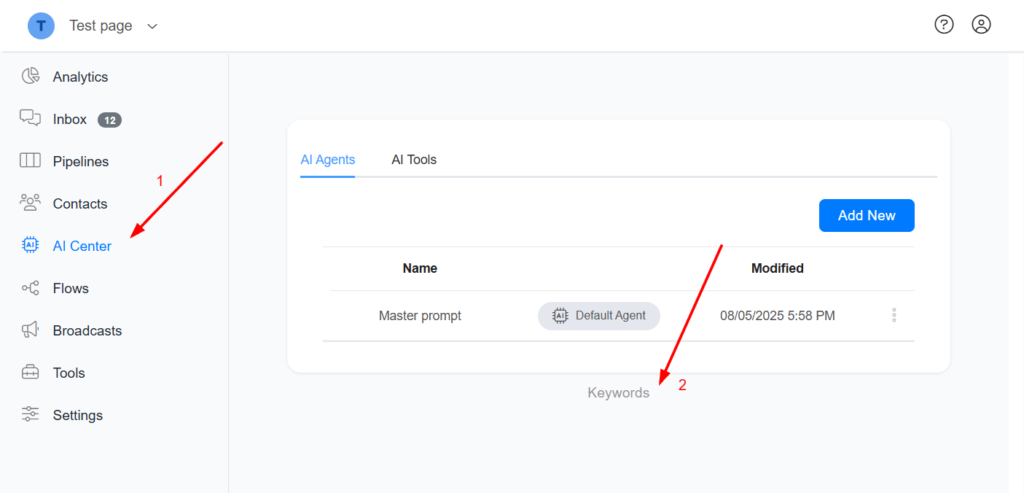
Task: Click the Add New button
Action: tap(867, 215)
